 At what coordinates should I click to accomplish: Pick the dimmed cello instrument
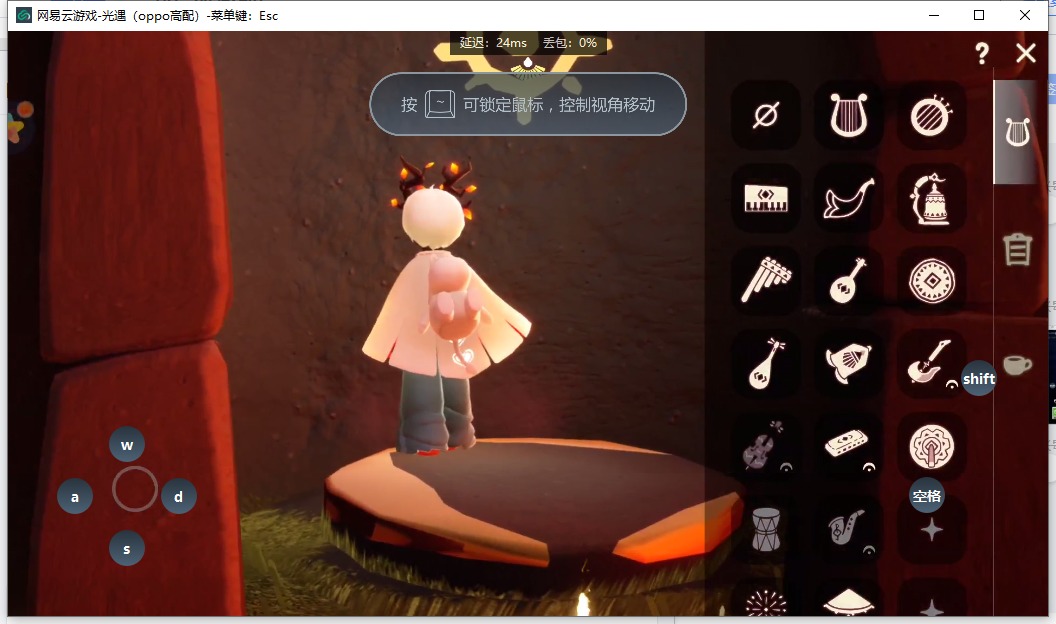coord(766,446)
